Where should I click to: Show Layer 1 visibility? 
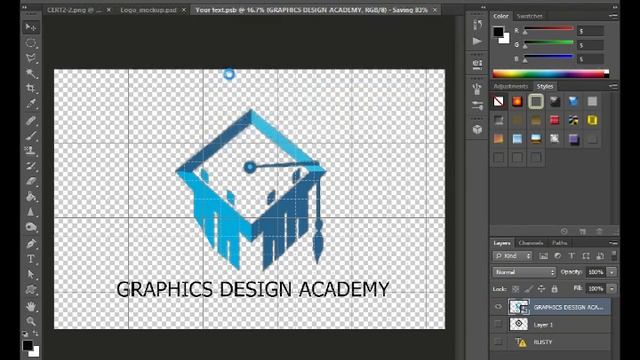498,324
